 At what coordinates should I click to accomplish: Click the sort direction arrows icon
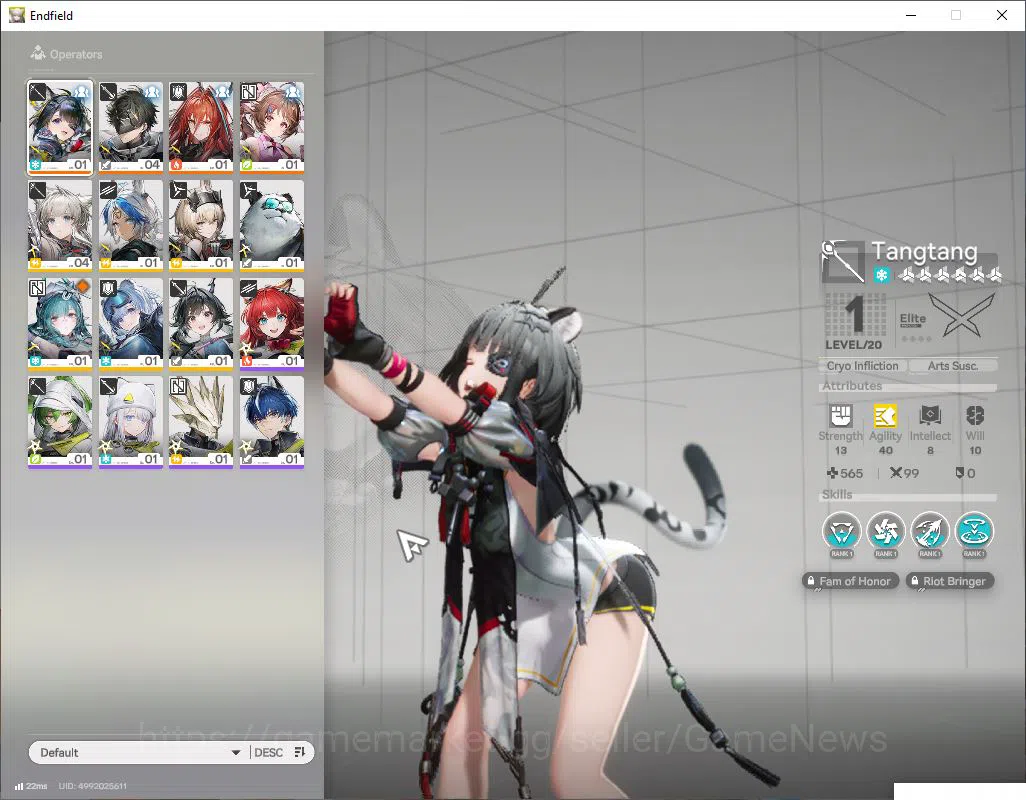(x=300, y=752)
